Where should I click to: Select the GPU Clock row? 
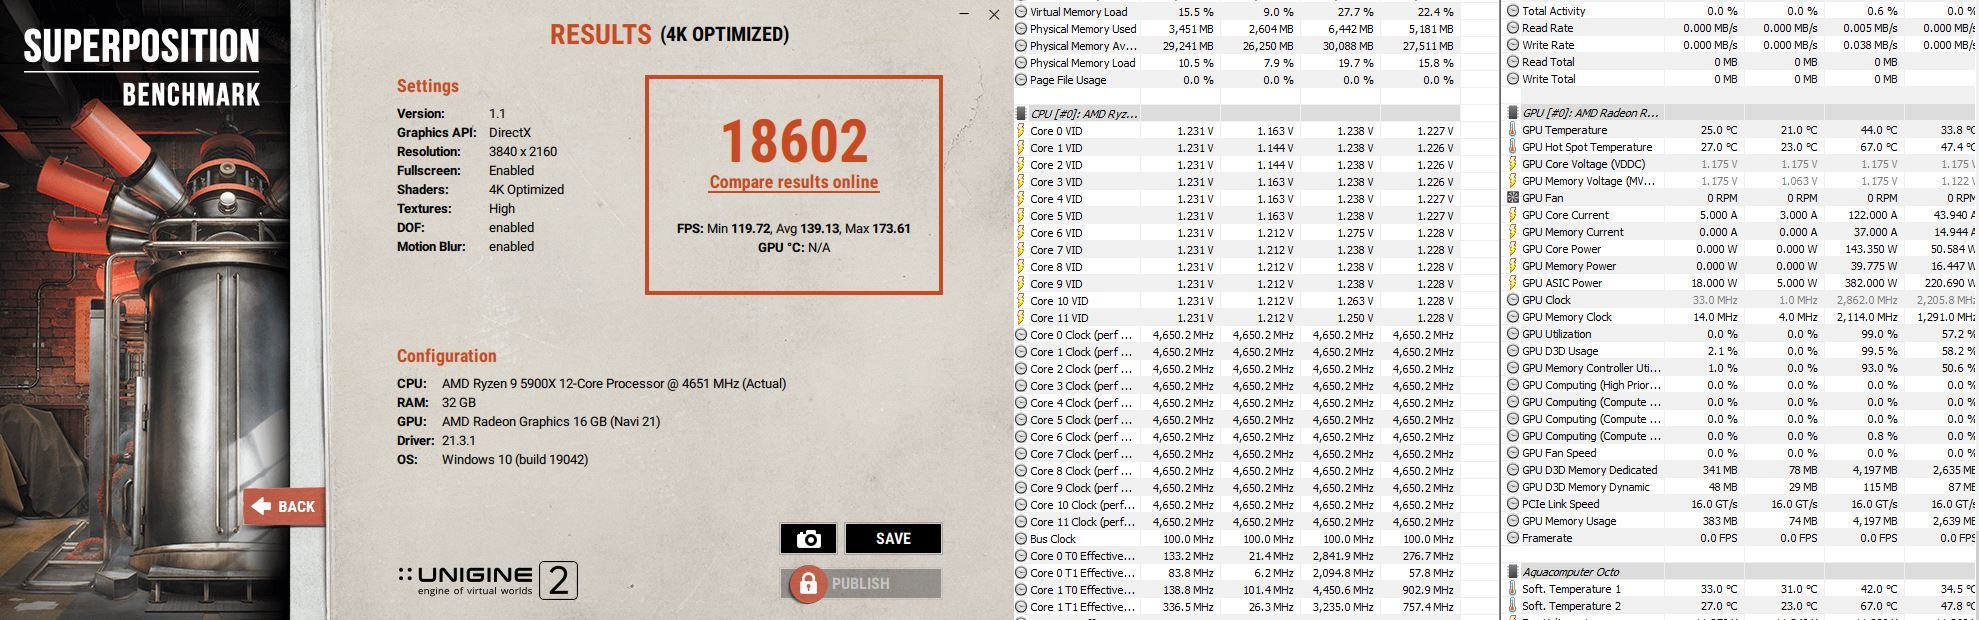[x=1741, y=300]
